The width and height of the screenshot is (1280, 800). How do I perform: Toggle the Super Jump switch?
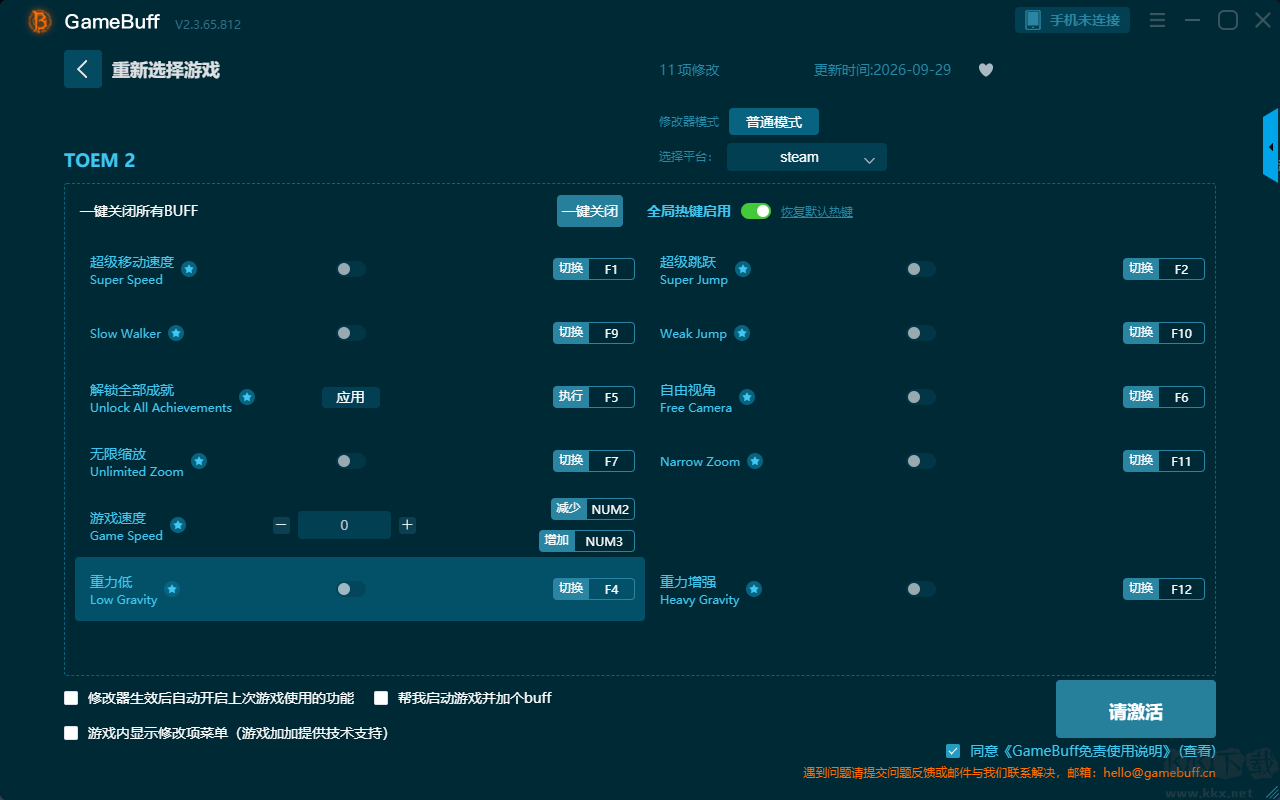pyautogui.click(x=921, y=269)
